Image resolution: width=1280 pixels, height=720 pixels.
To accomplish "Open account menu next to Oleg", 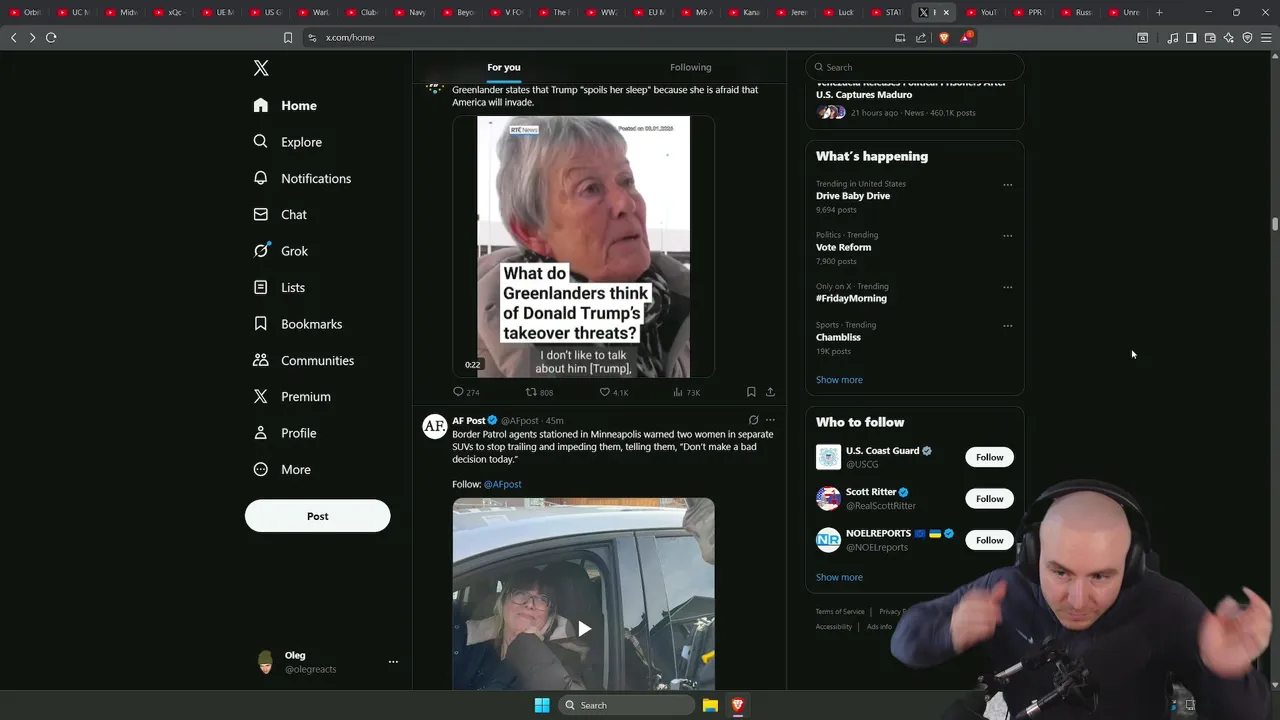I will coord(393,662).
